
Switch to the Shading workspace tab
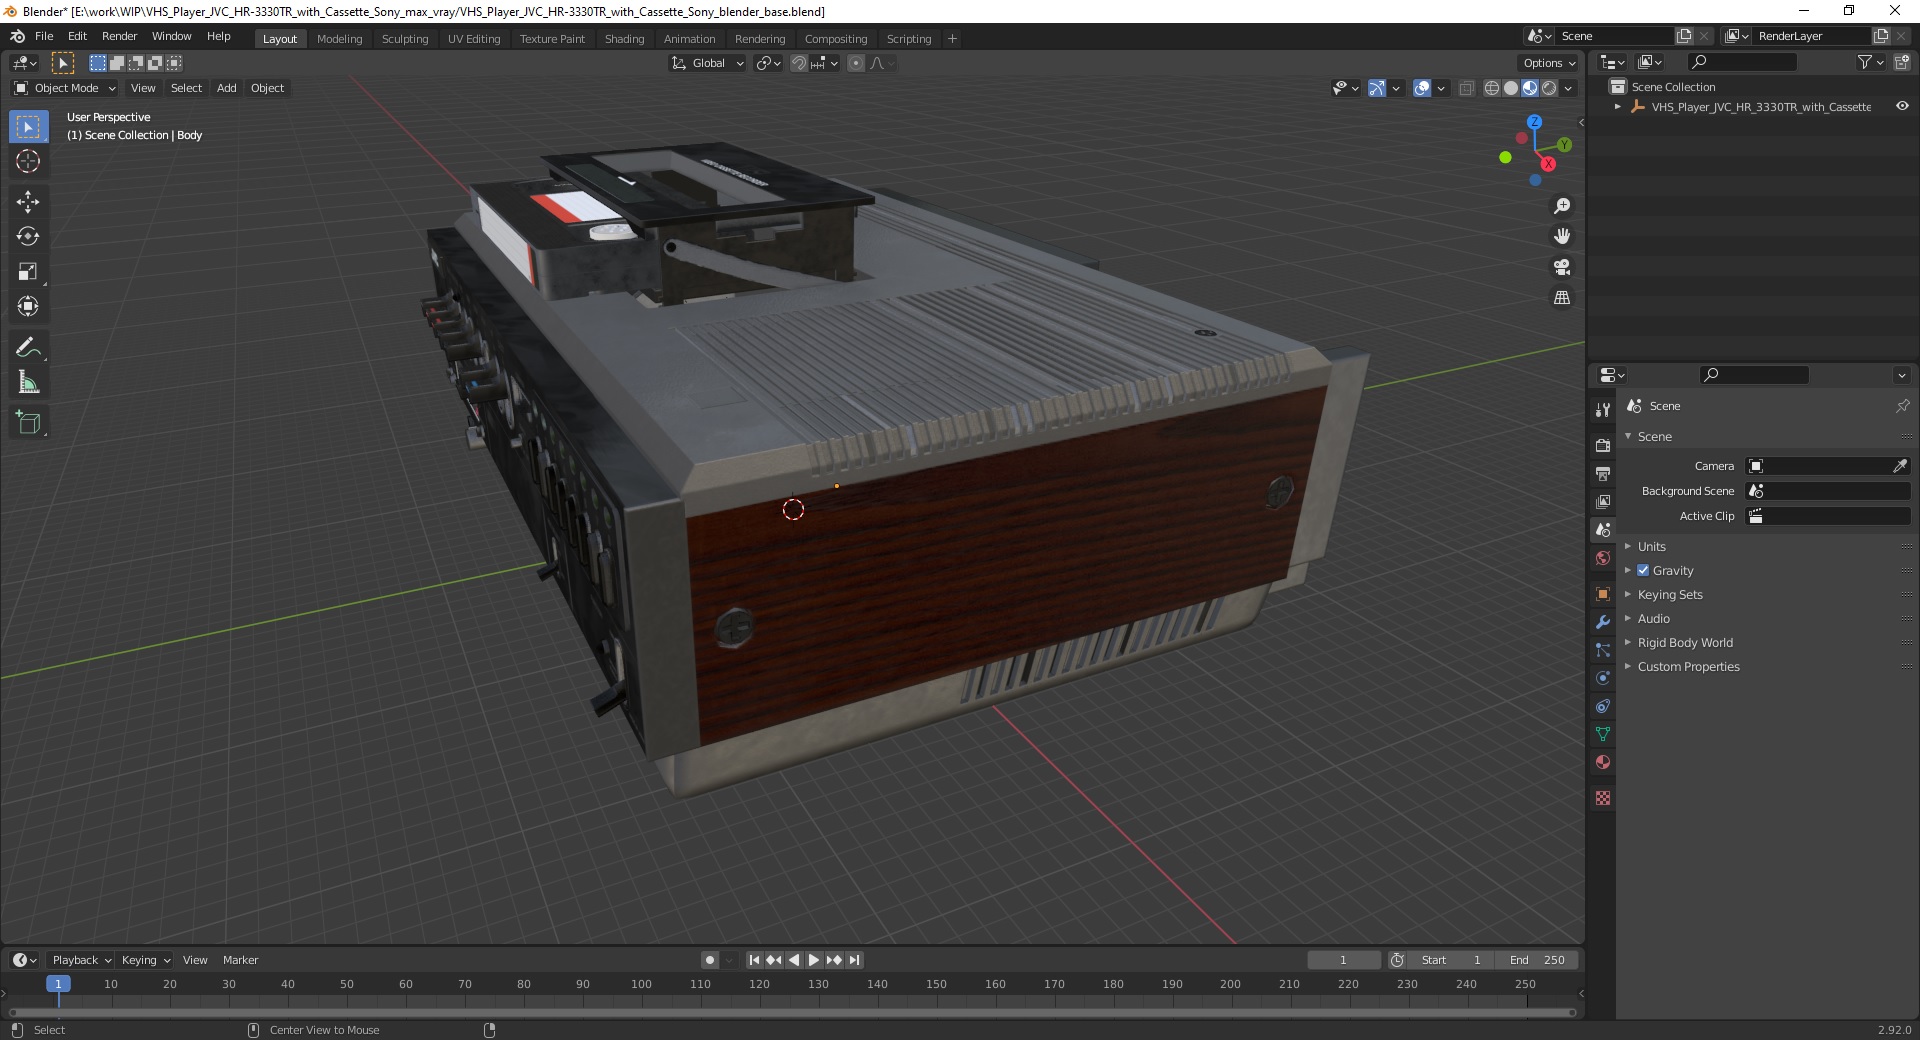point(624,38)
